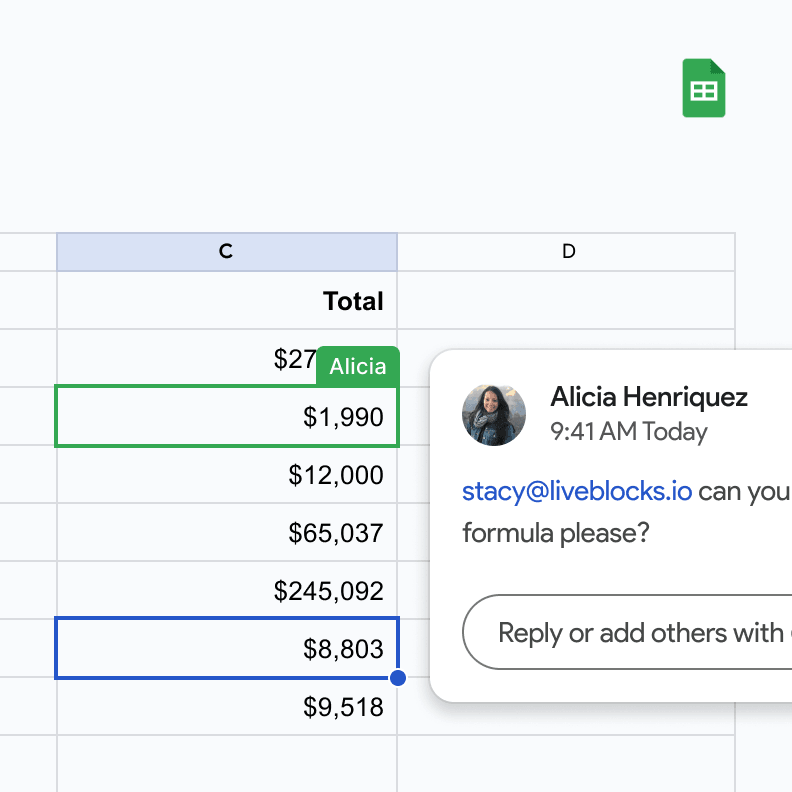This screenshot has width=792, height=792.
Task: Select column D header
Action: pyautogui.click(x=566, y=252)
